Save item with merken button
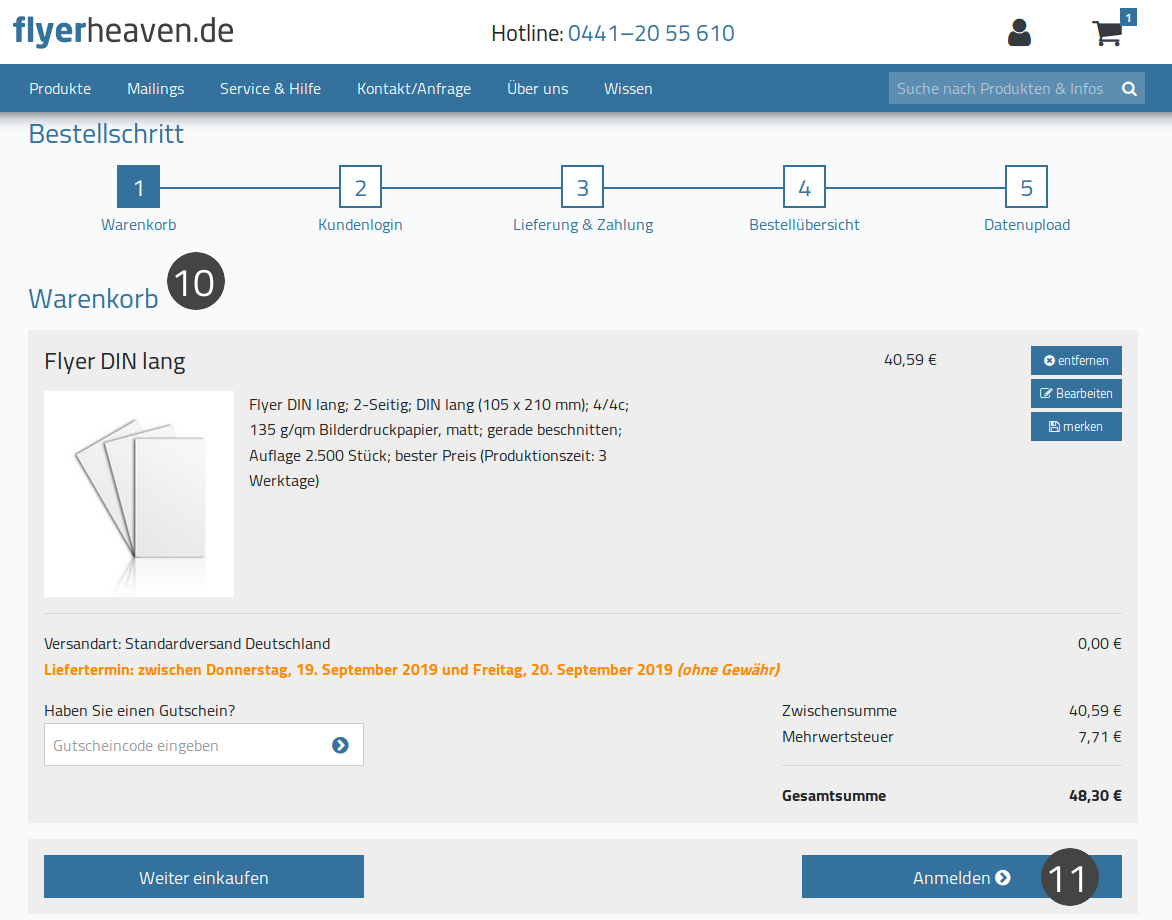Viewport: 1172px width, 920px height. pos(1076,426)
